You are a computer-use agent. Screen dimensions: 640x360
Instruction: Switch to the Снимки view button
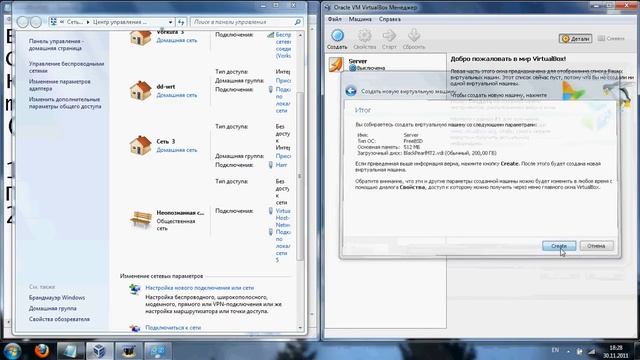611,38
